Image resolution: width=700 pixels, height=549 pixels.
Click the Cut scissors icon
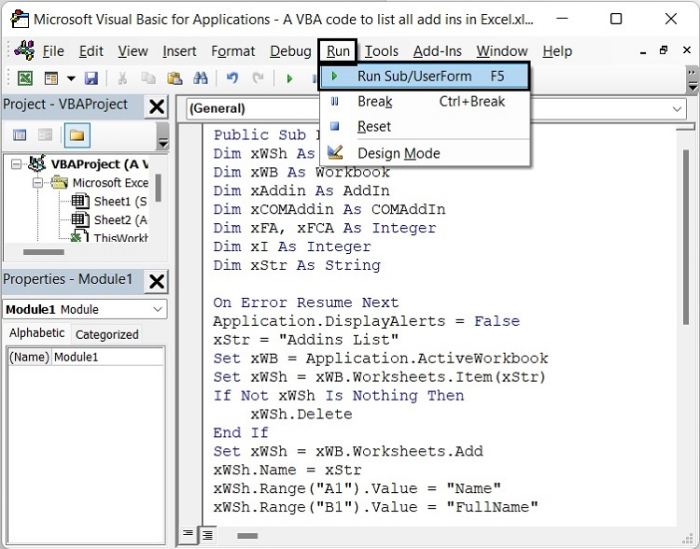(122, 79)
